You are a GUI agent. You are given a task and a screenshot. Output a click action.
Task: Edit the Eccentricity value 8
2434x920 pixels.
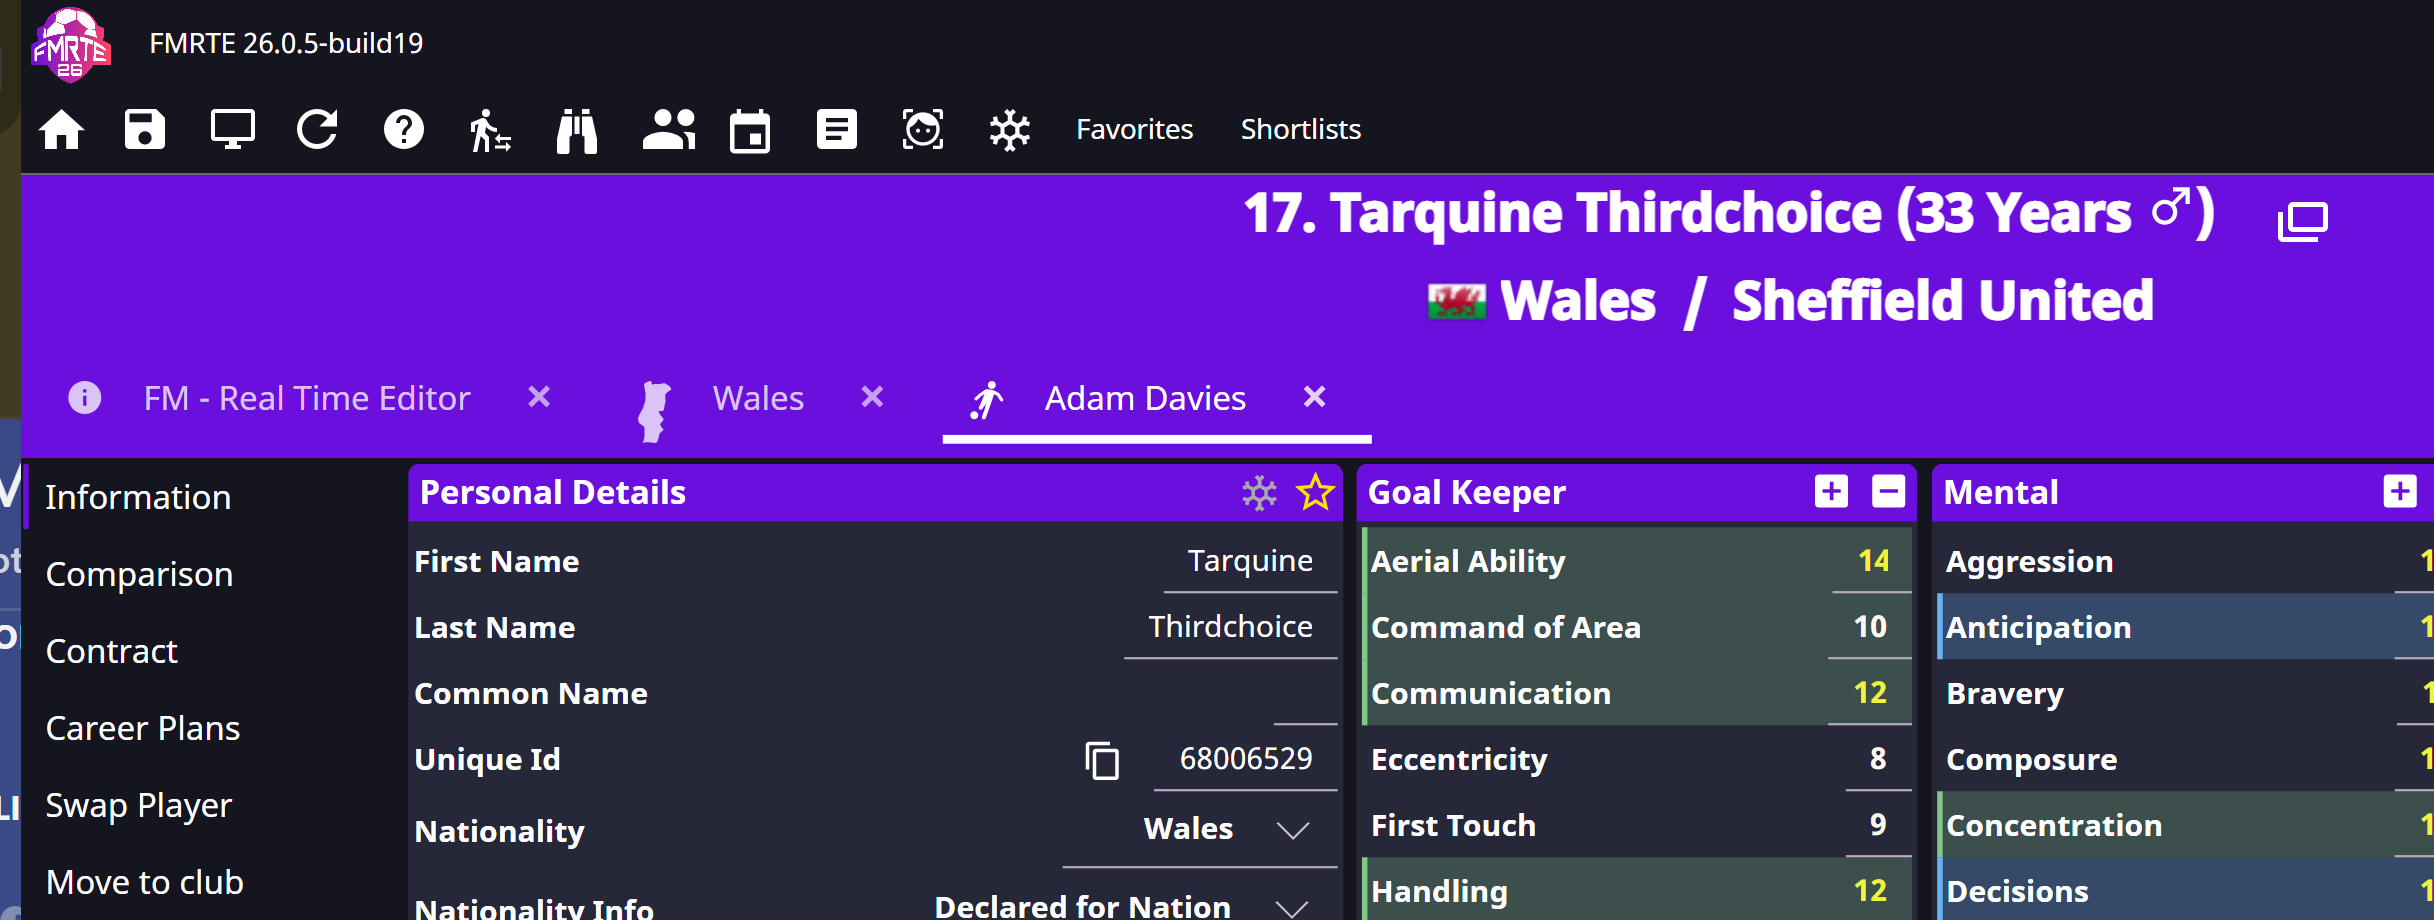[x=1878, y=759]
